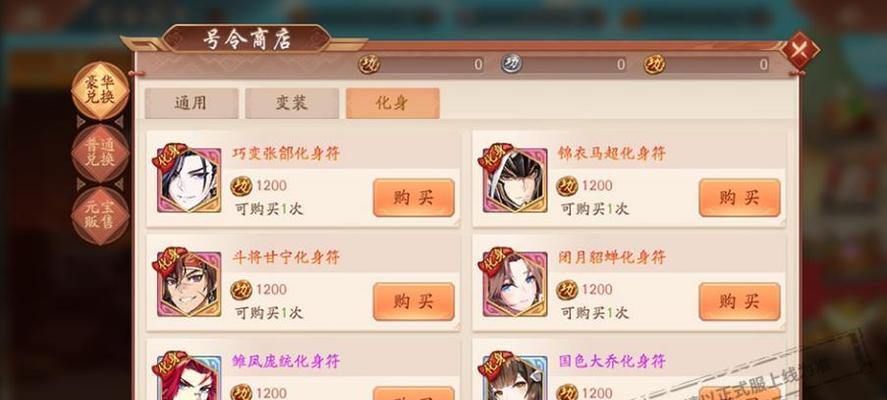Click the silver token currency icon
Viewport: 887px width, 400px height.
tap(511, 64)
